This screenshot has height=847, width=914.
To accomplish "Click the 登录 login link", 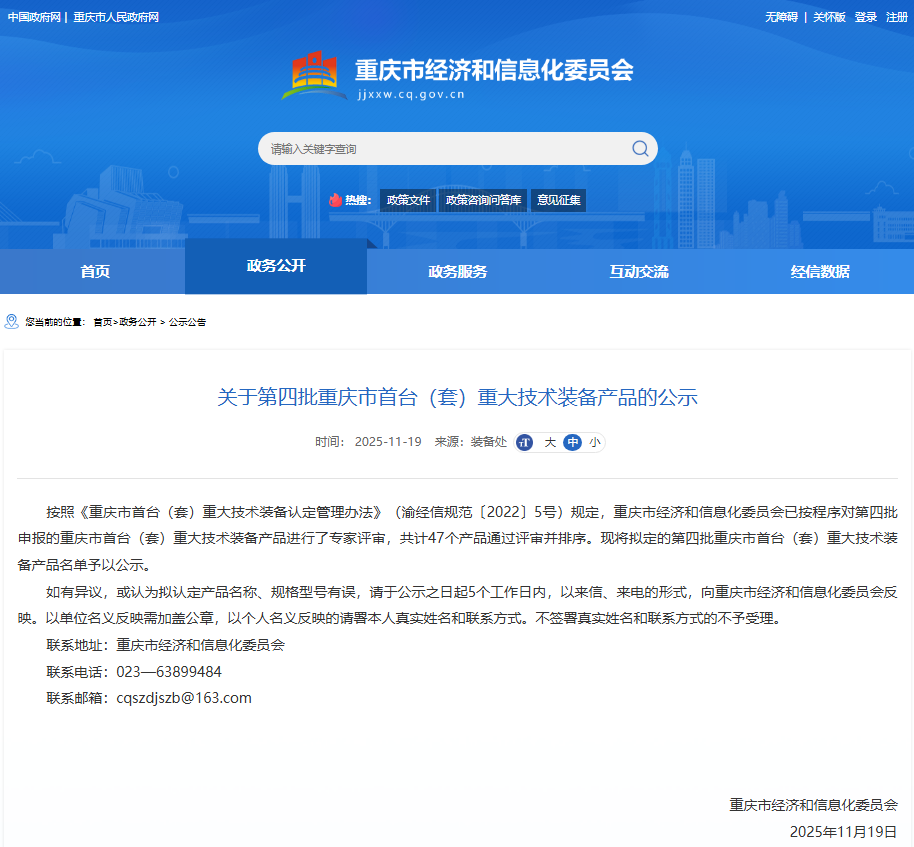I will click(865, 17).
